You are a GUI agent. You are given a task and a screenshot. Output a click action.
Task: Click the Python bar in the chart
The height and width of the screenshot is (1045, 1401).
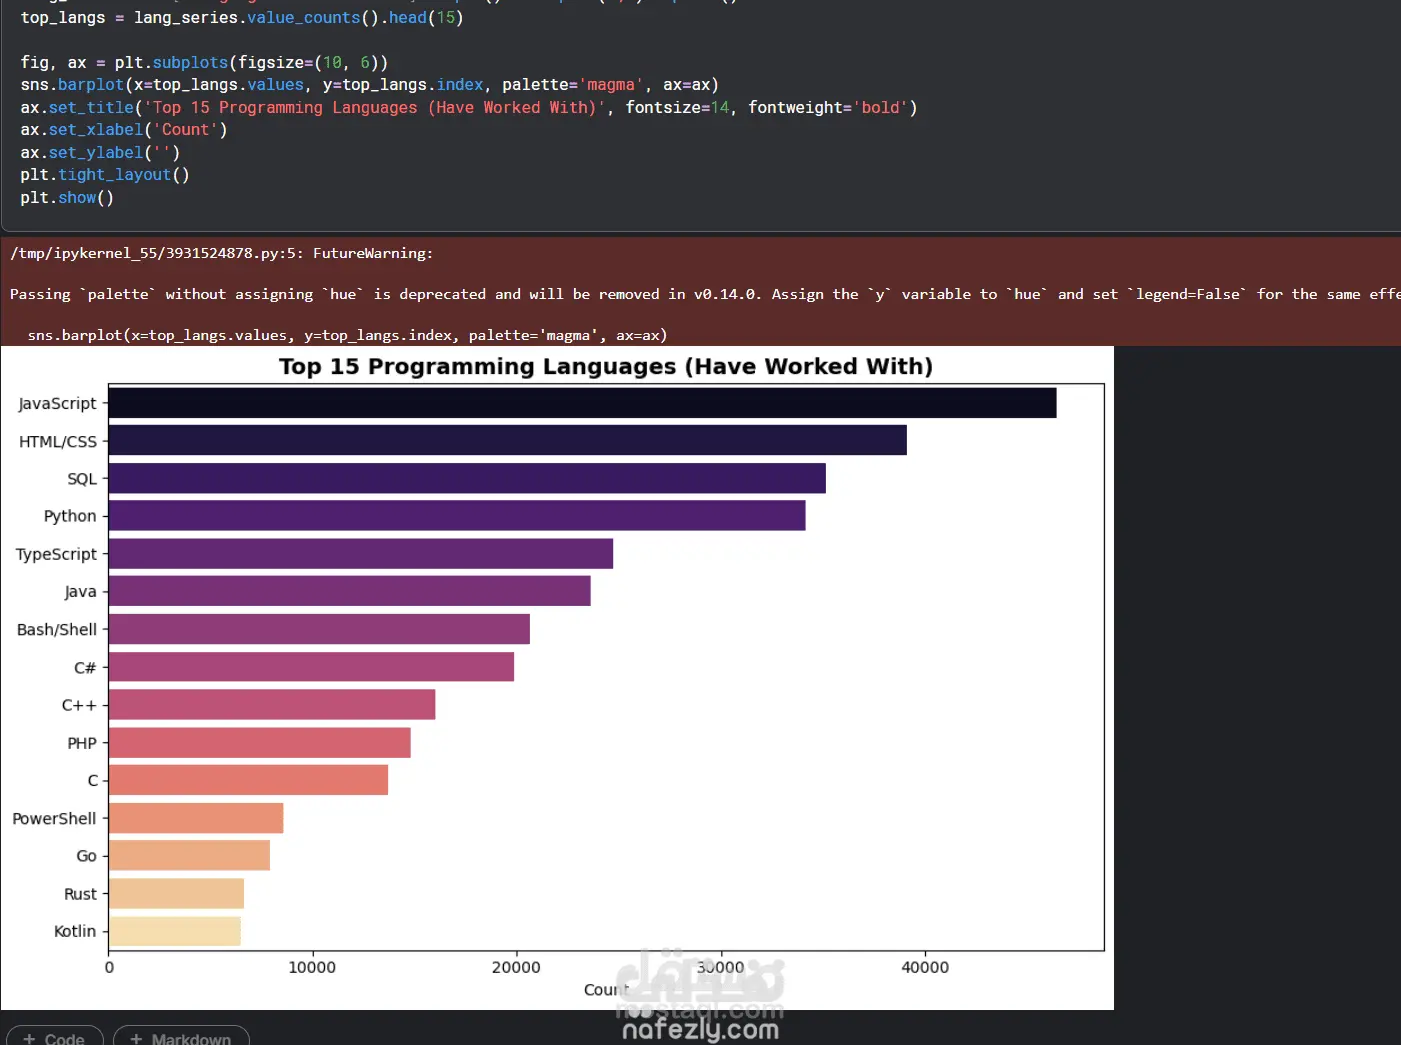[457, 516]
